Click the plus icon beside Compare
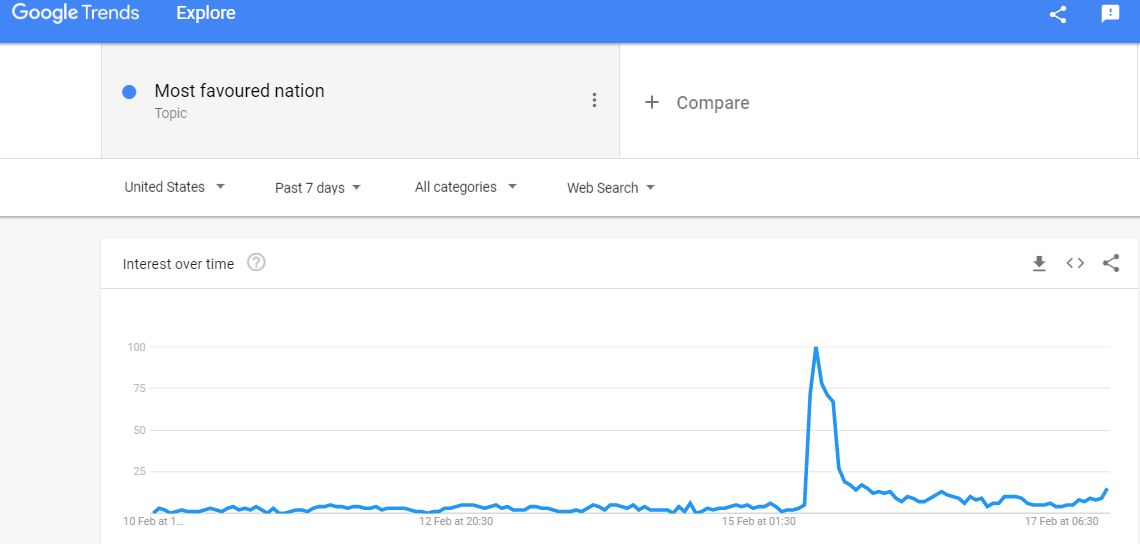Screen dimensions: 1140x544 (x=651, y=103)
